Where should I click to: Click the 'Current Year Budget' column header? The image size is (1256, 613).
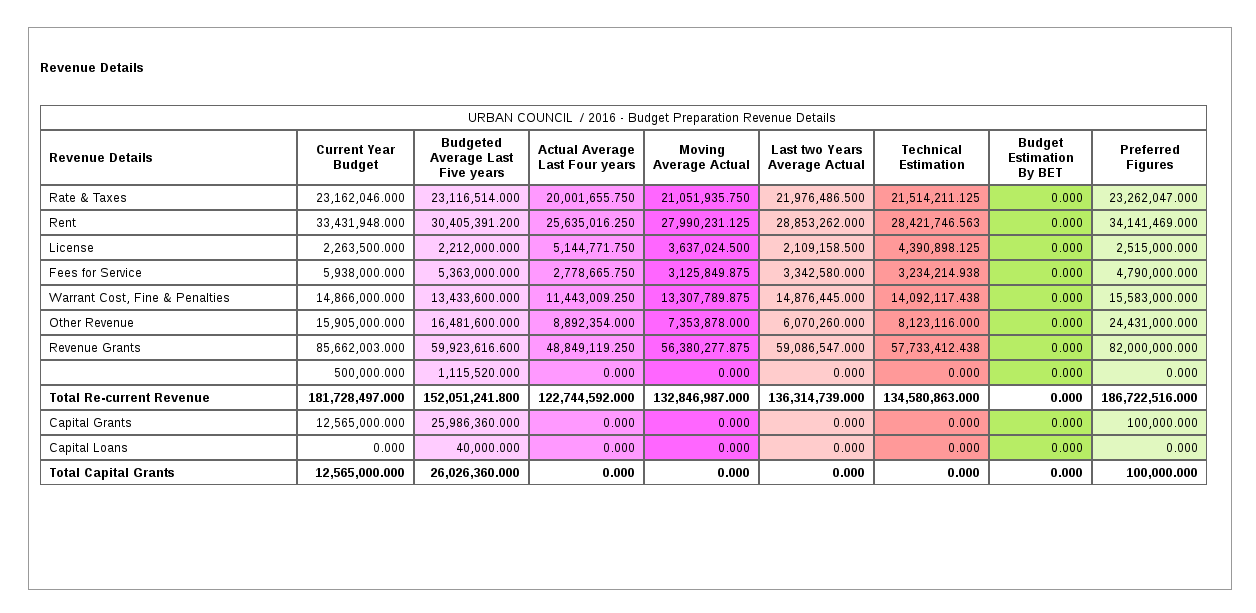[355, 157]
